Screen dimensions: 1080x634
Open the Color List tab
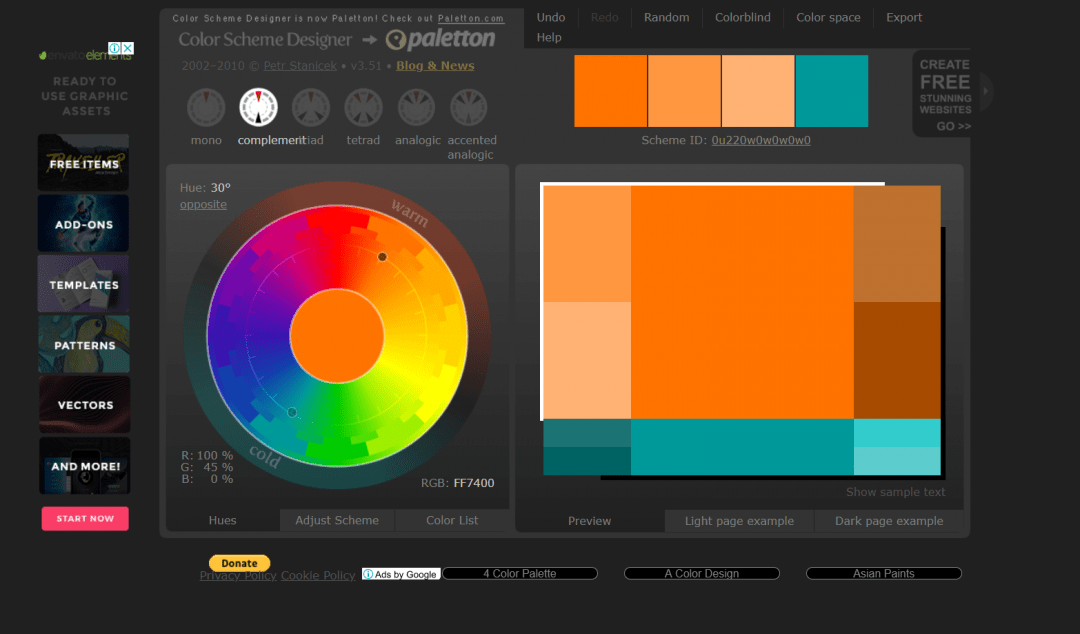pyautogui.click(x=452, y=520)
